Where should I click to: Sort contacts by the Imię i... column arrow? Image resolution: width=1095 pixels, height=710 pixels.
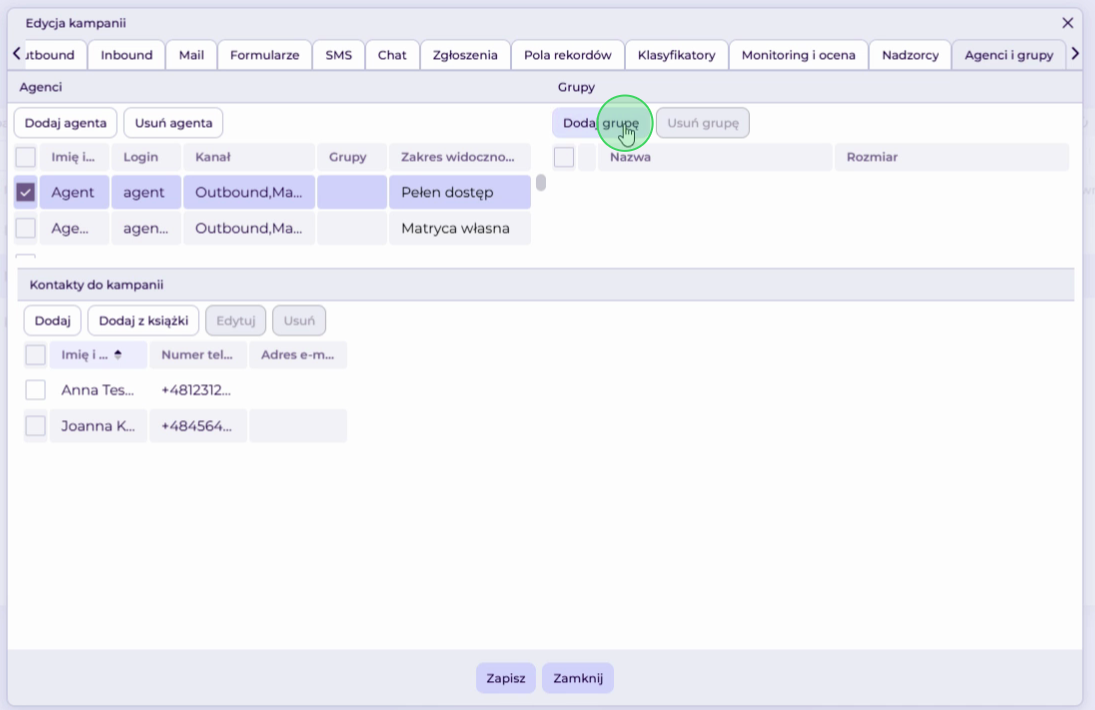(x=118, y=355)
